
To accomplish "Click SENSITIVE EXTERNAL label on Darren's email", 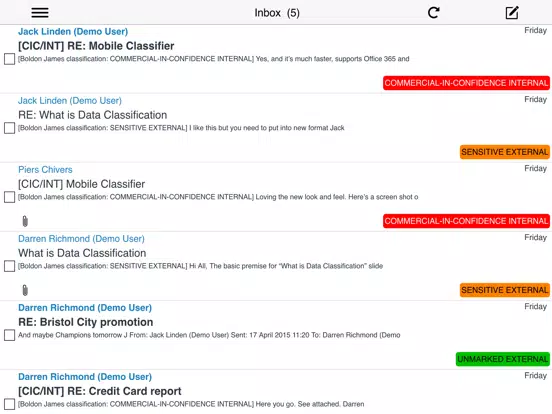I will (505, 290).
